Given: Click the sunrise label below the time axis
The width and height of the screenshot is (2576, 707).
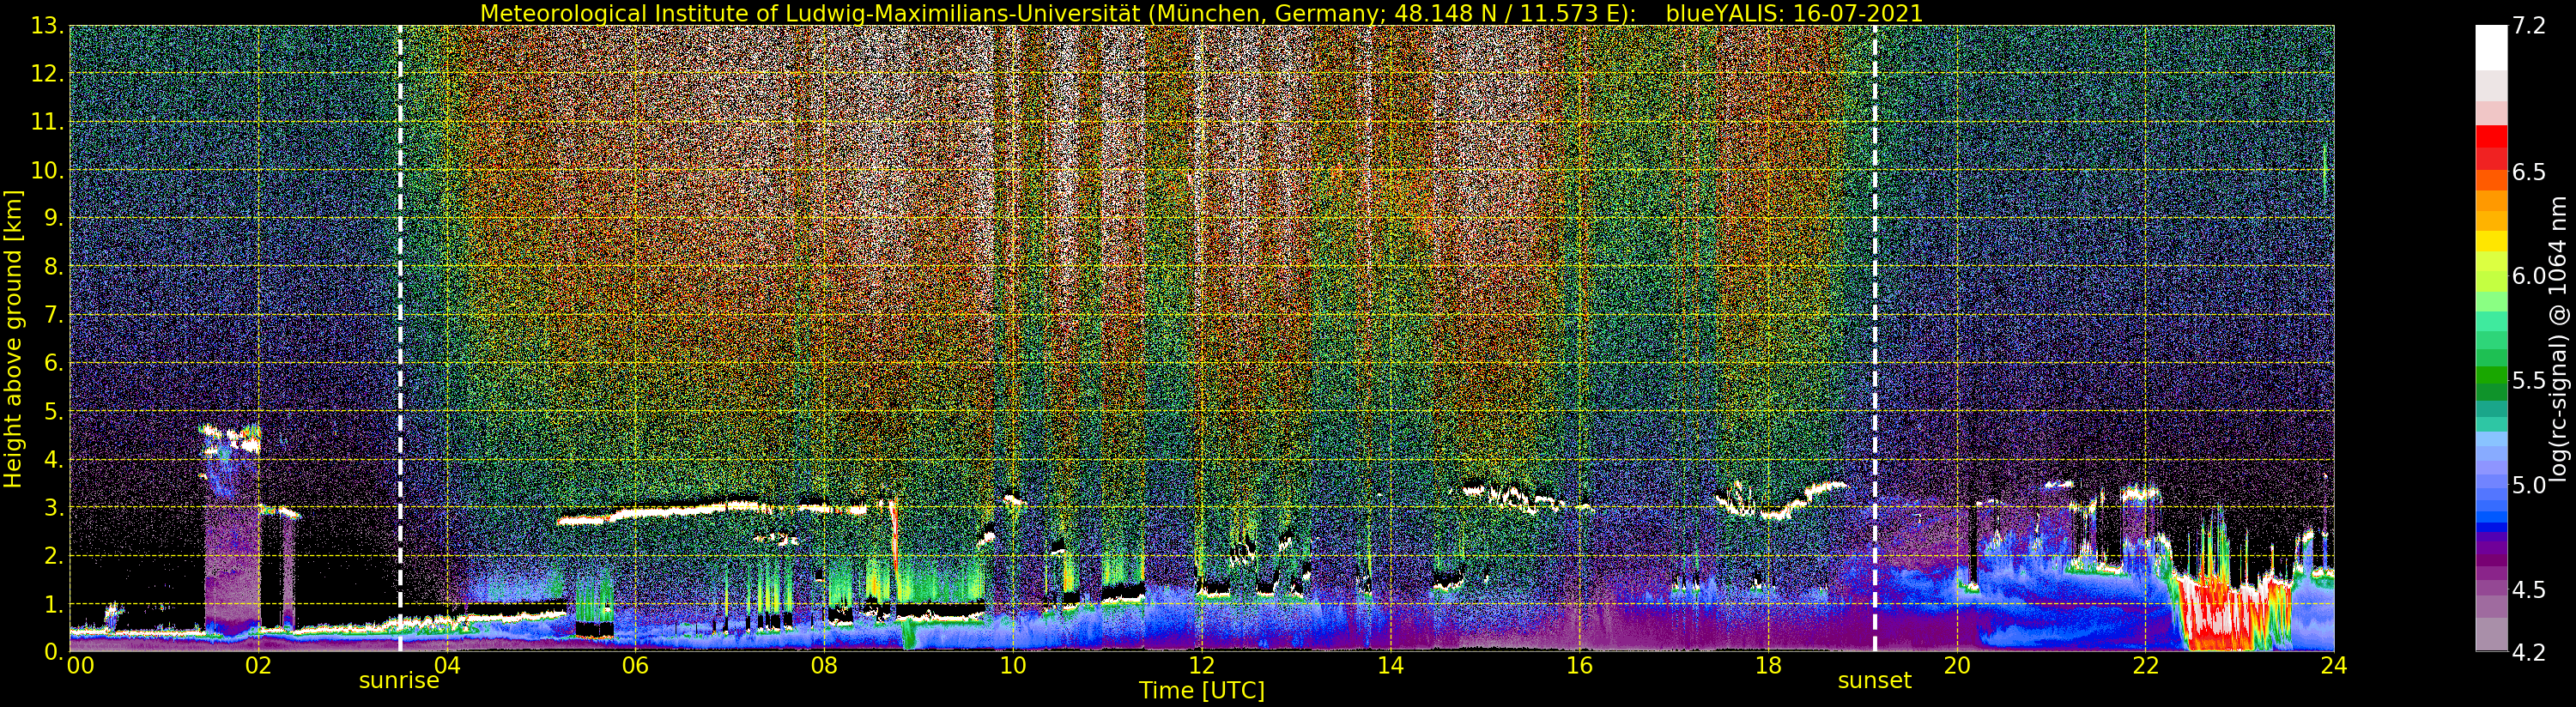Looking at the screenshot, I should tap(398, 681).
